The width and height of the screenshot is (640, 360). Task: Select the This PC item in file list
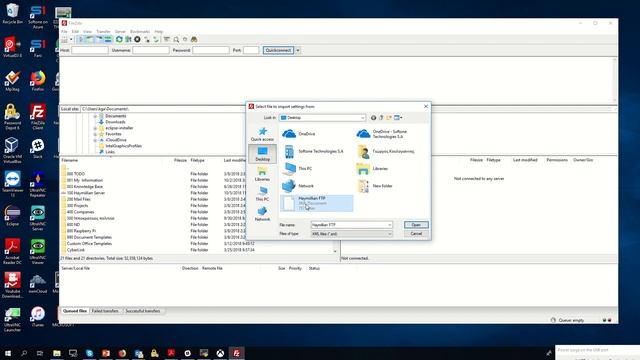pos(297,169)
